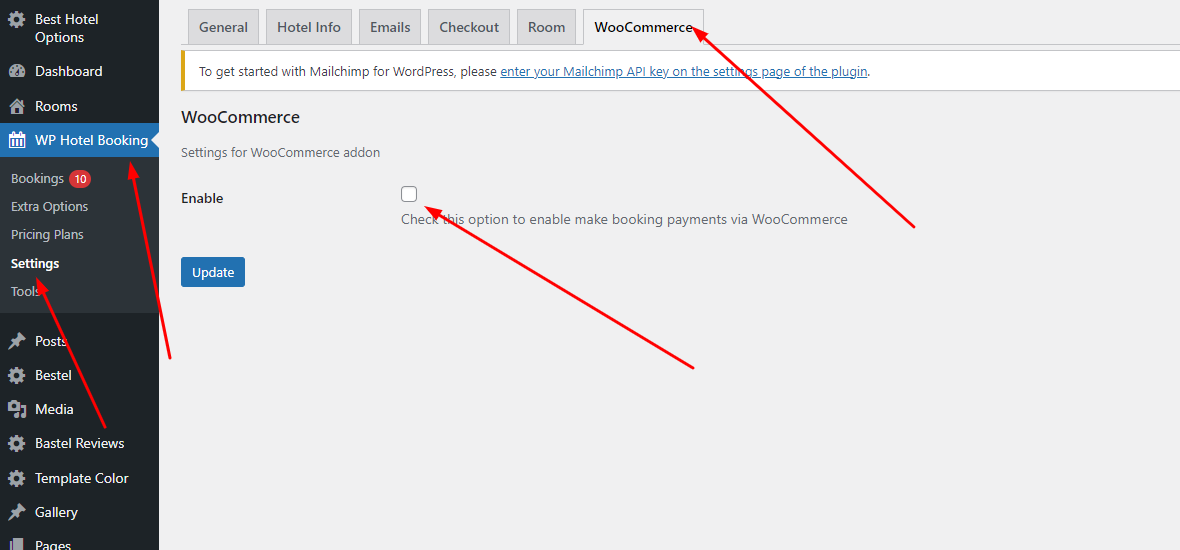Click the checkbox description about booking payments
This screenshot has height=550, width=1180.
625,220
